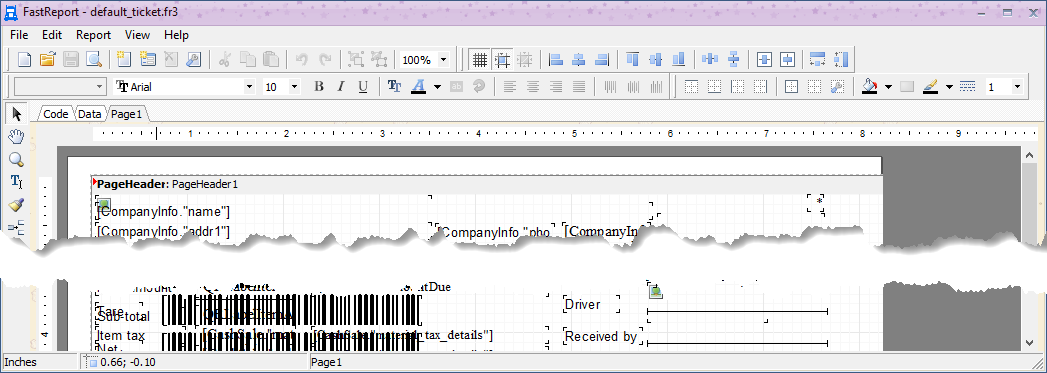Select the Copy Format brush tool

click(x=16, y=205)
